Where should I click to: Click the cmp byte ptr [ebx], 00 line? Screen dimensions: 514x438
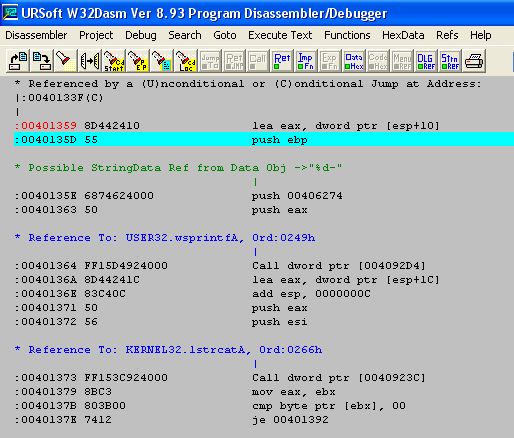pos(210,405)
